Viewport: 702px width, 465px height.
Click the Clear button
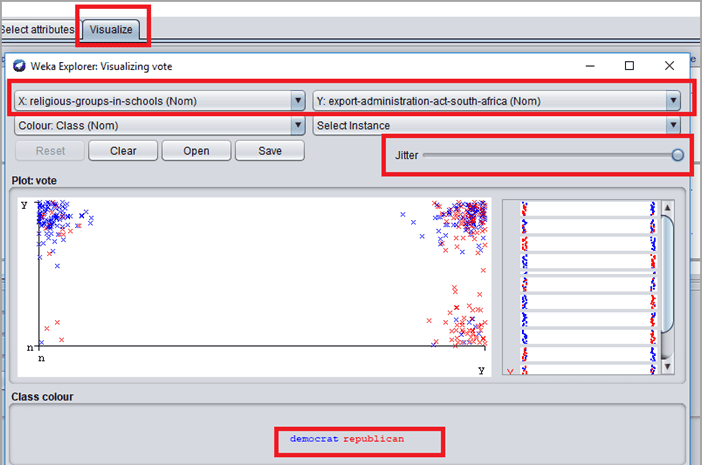point(123,151)
